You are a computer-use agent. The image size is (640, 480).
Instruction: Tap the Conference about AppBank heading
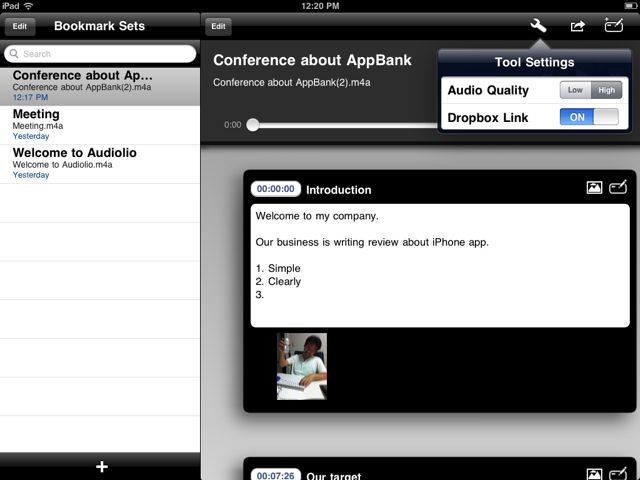coord(312,60)
